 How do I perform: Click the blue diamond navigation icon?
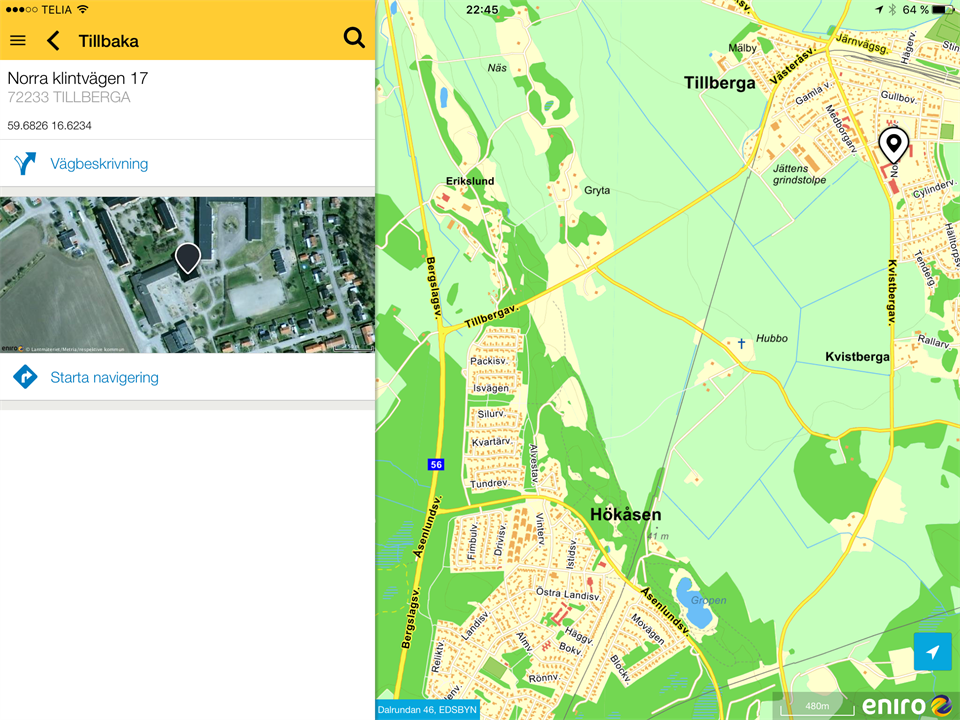click(x=25, y=378)
